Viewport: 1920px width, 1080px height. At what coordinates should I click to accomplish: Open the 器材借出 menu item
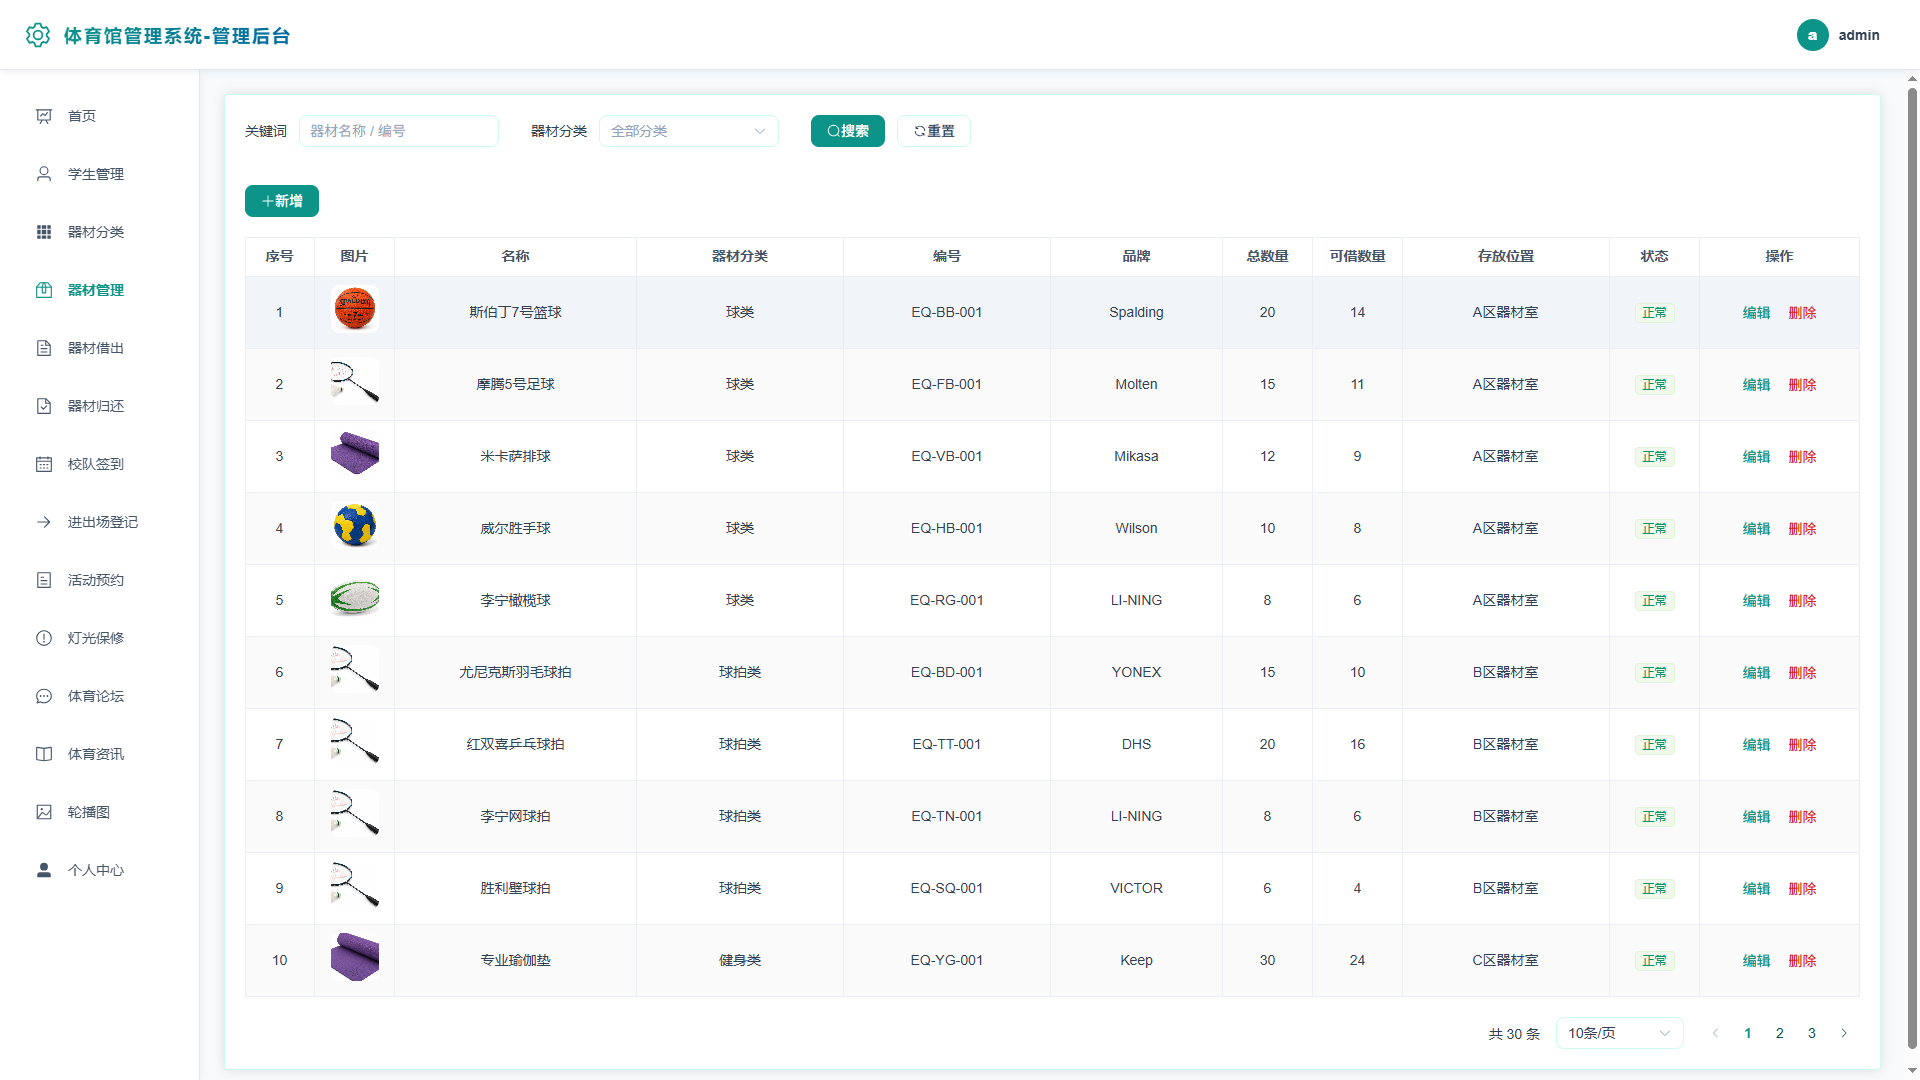96,348
